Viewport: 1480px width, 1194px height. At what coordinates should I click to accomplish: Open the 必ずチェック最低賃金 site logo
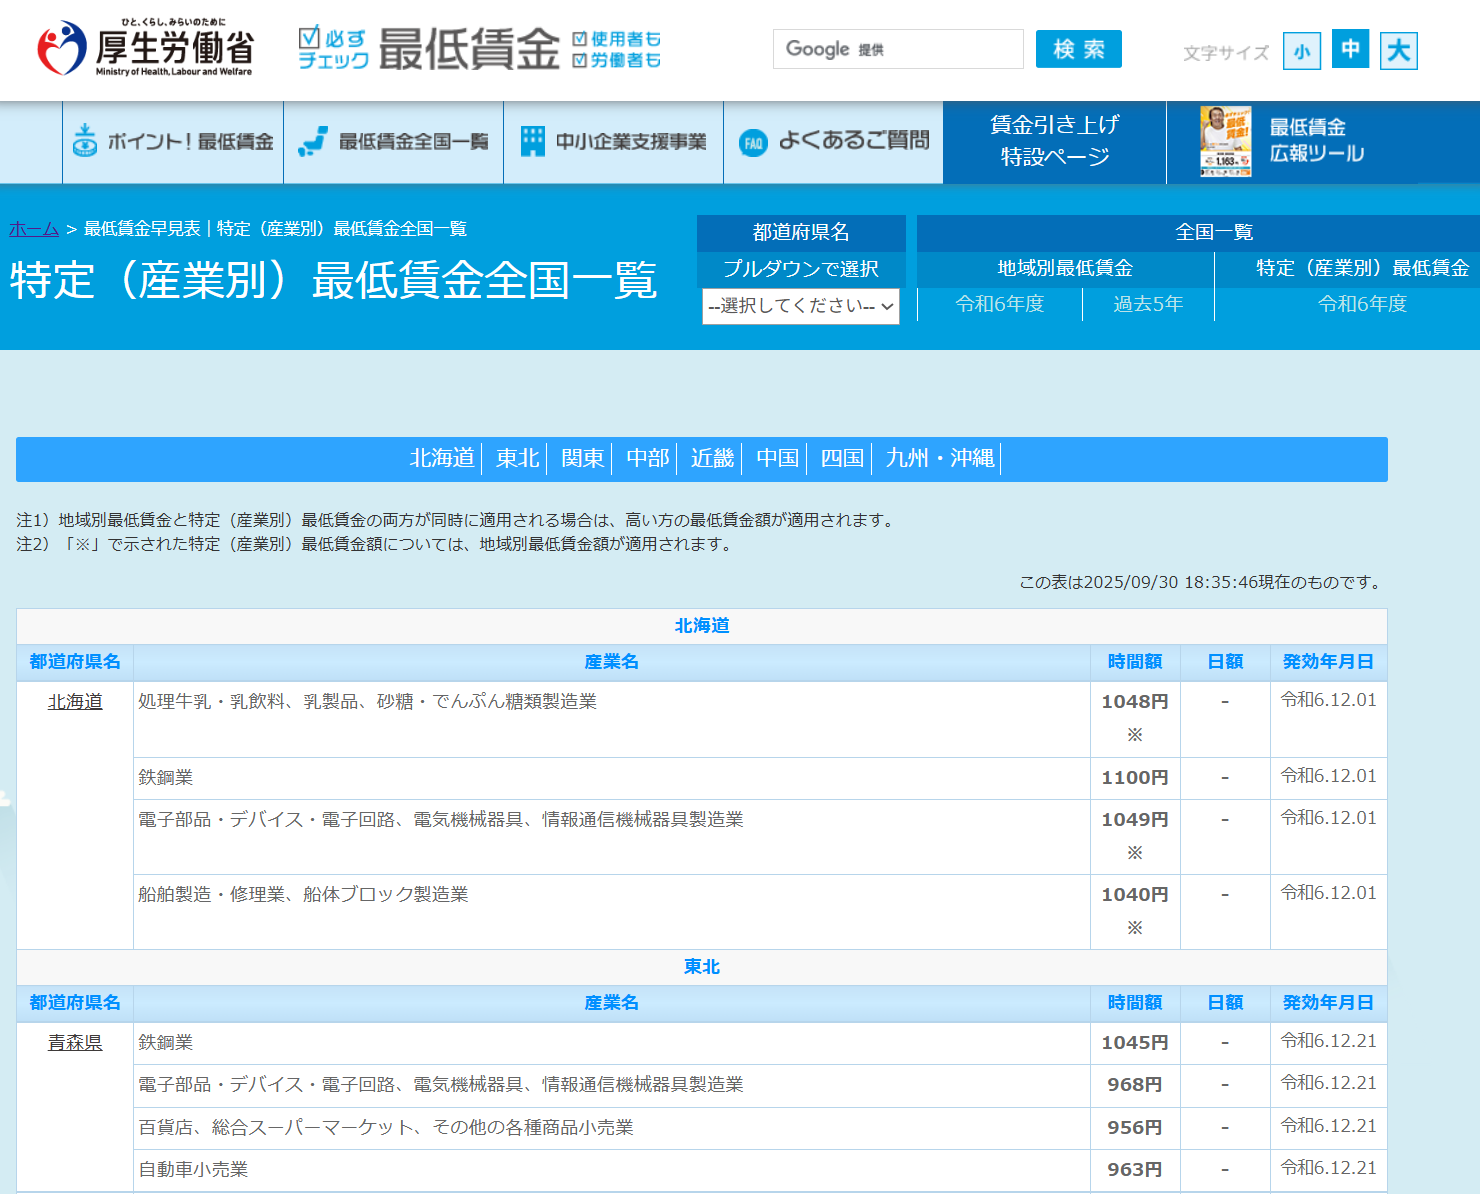[x=480, y=48]
